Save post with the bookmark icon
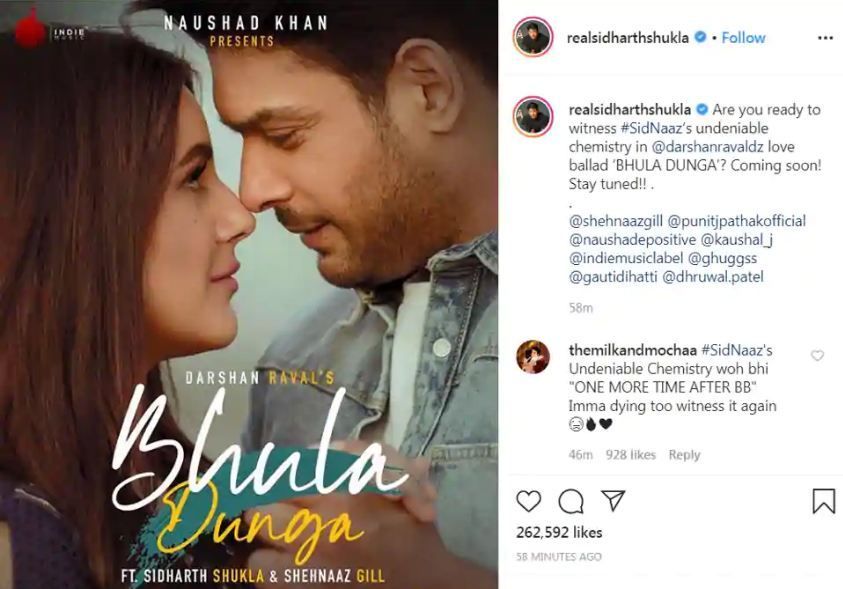The width and height of the screenshot is (843, 589). pyautogui.click(x=824, y=501)
